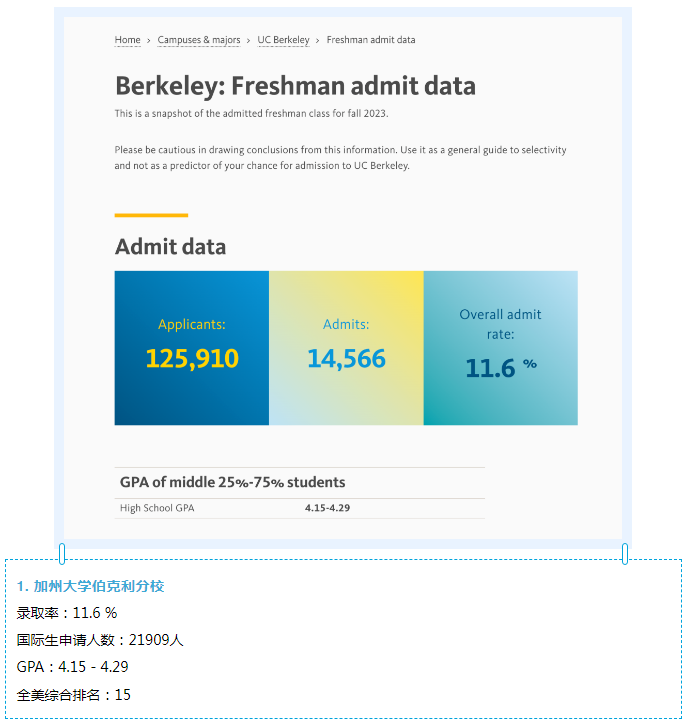688x723 pixels.
Task: Open the Home breadcrumb link
Action: [127, 40]
